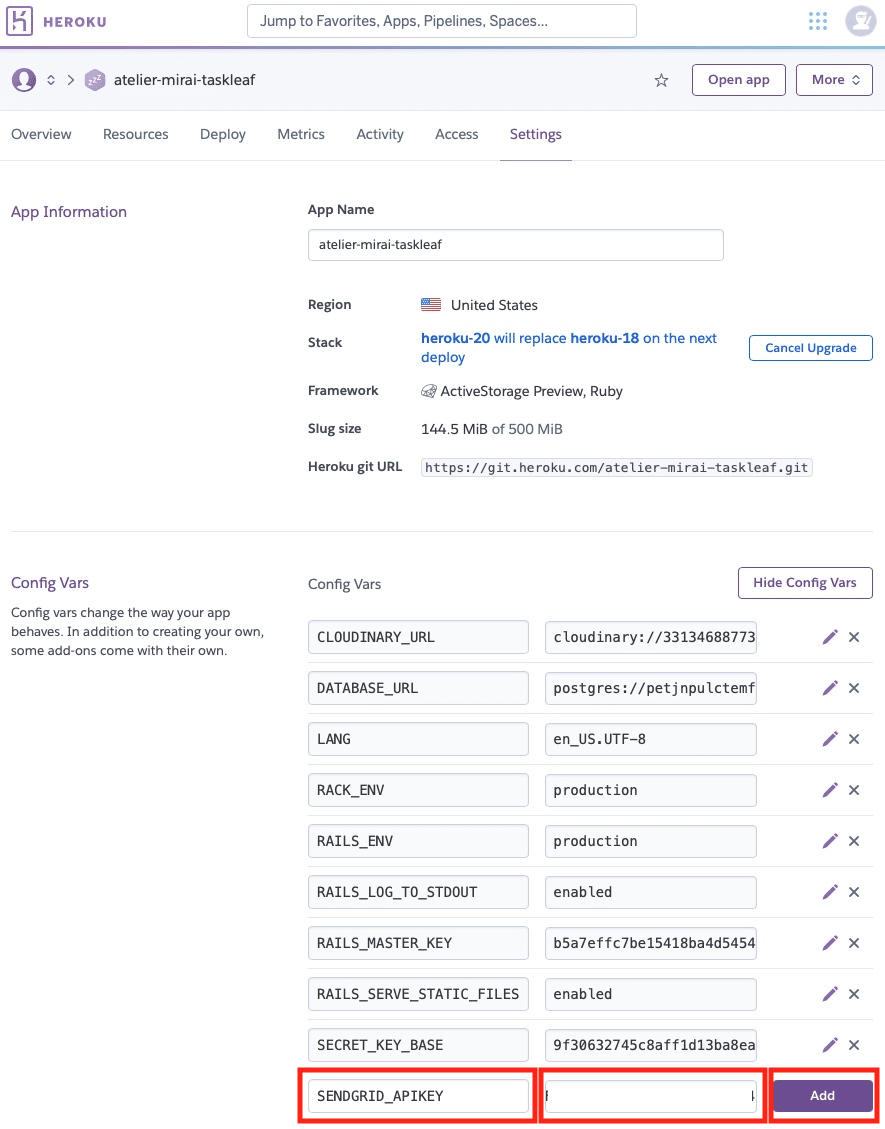Delete the CLOUDINARY_URL config var

pos(854,637)
